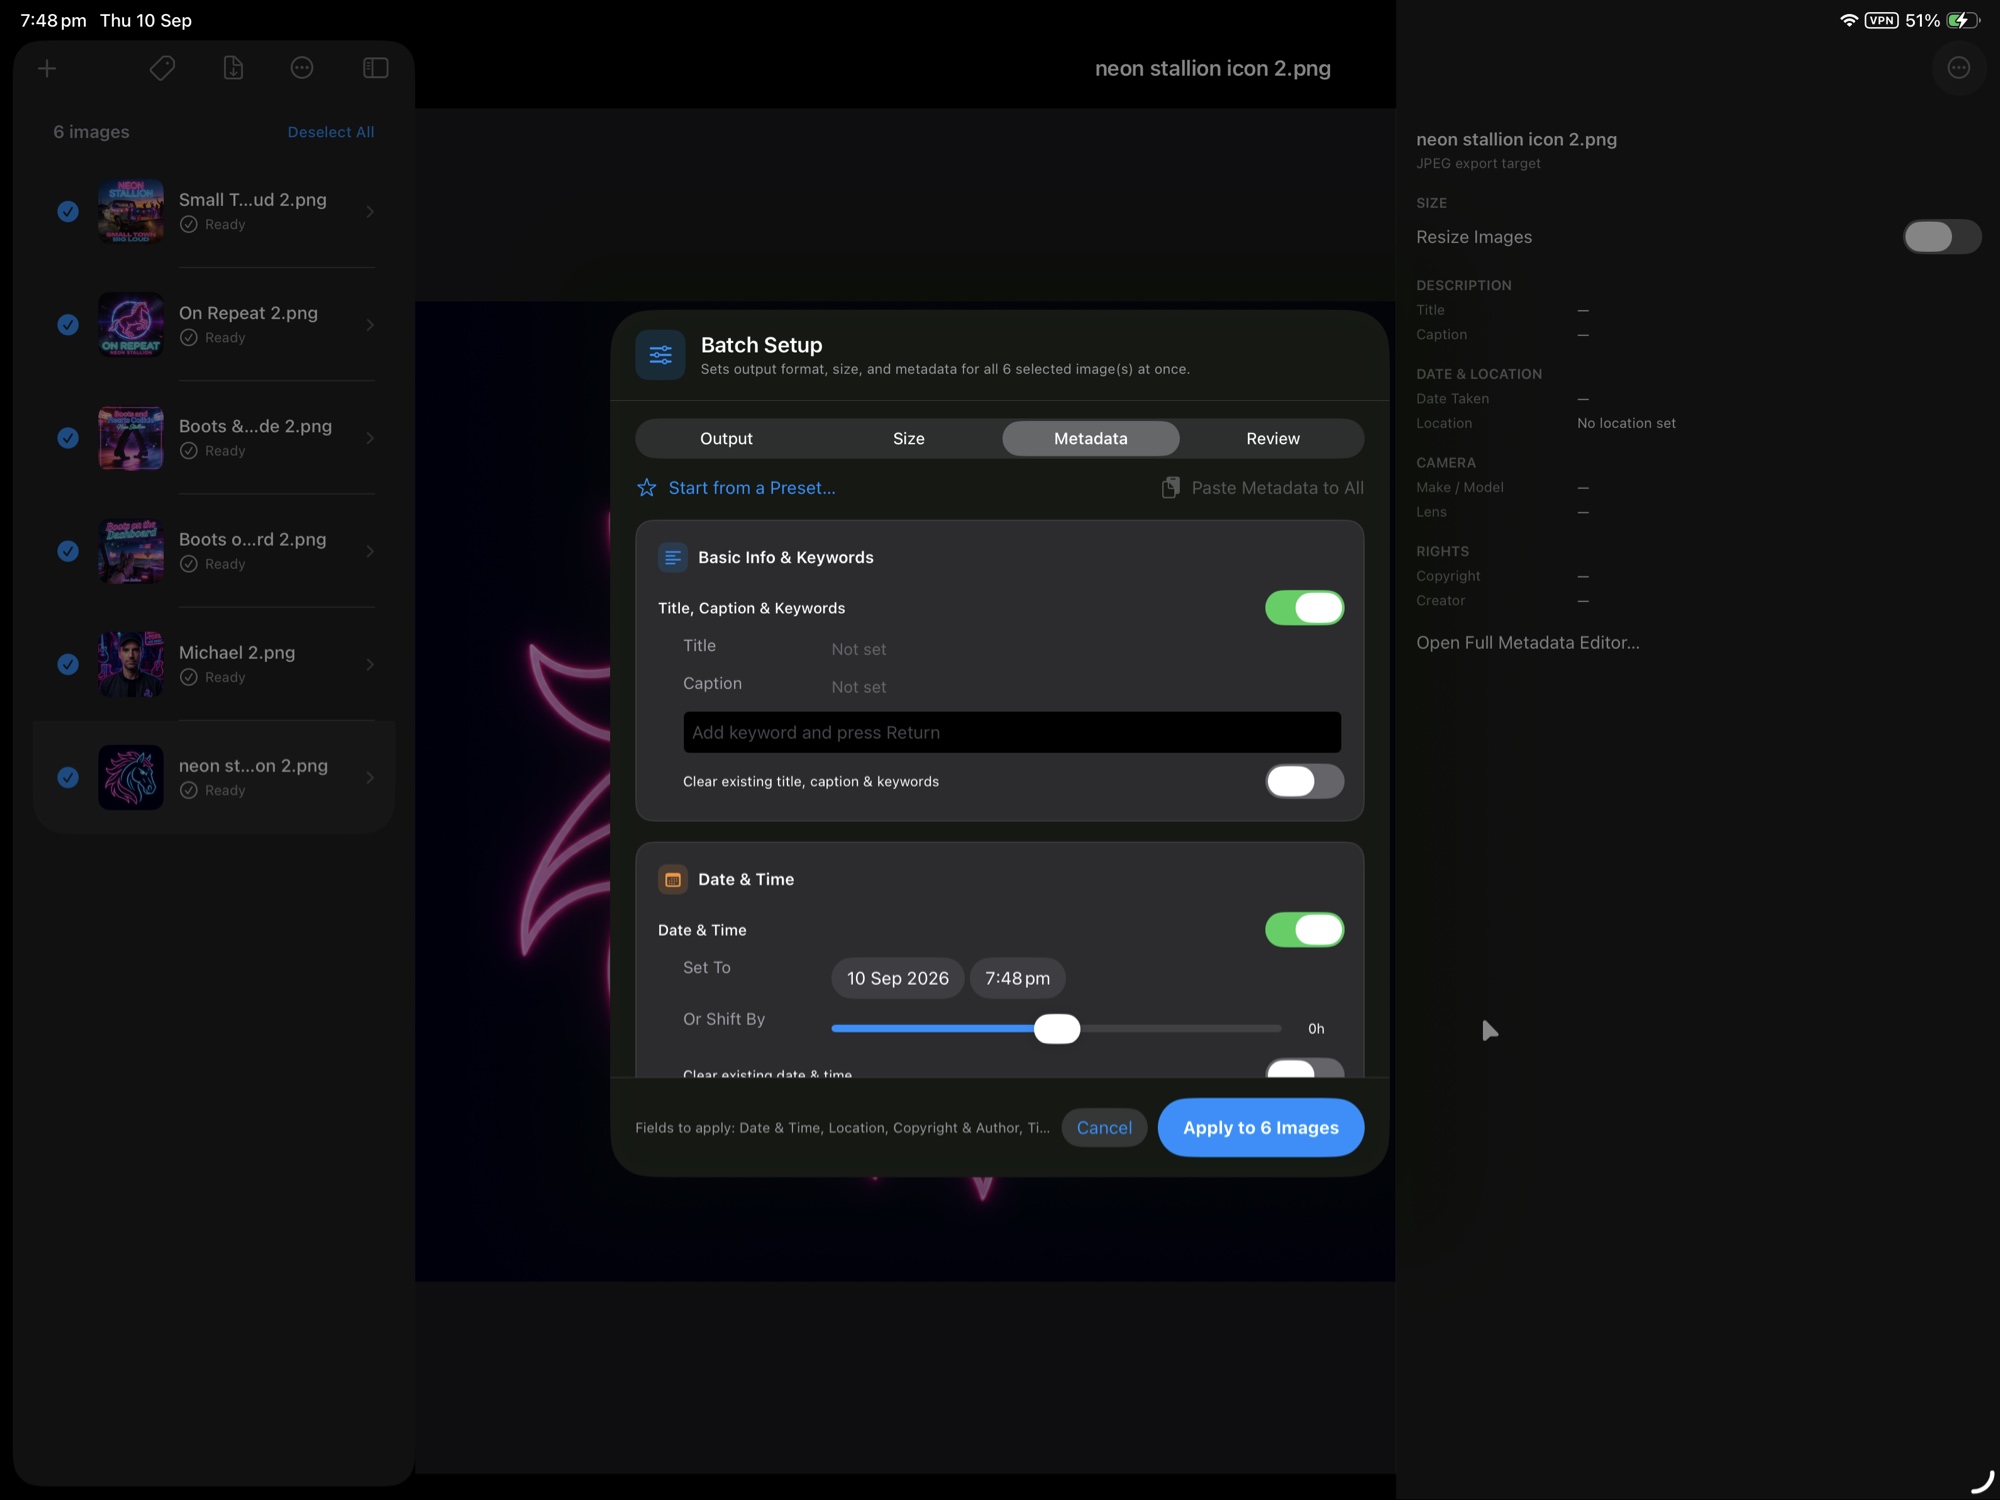This screenshot has height=1500, width=2000.
Task: Open Full Metadata Editor link
Action: click(1527, 643)
